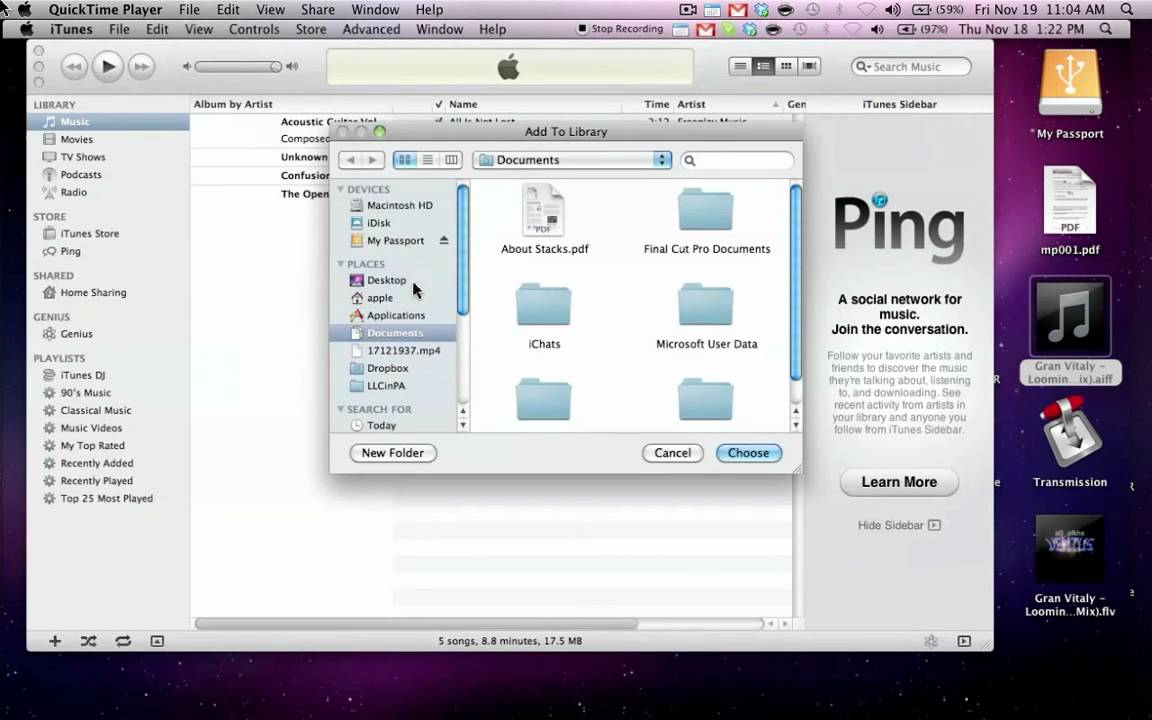The height and width of the screenshot is (720, 1152).
Task: Click the iTunes volume slider
Action: pyautogui.click(x=239, y=66)
